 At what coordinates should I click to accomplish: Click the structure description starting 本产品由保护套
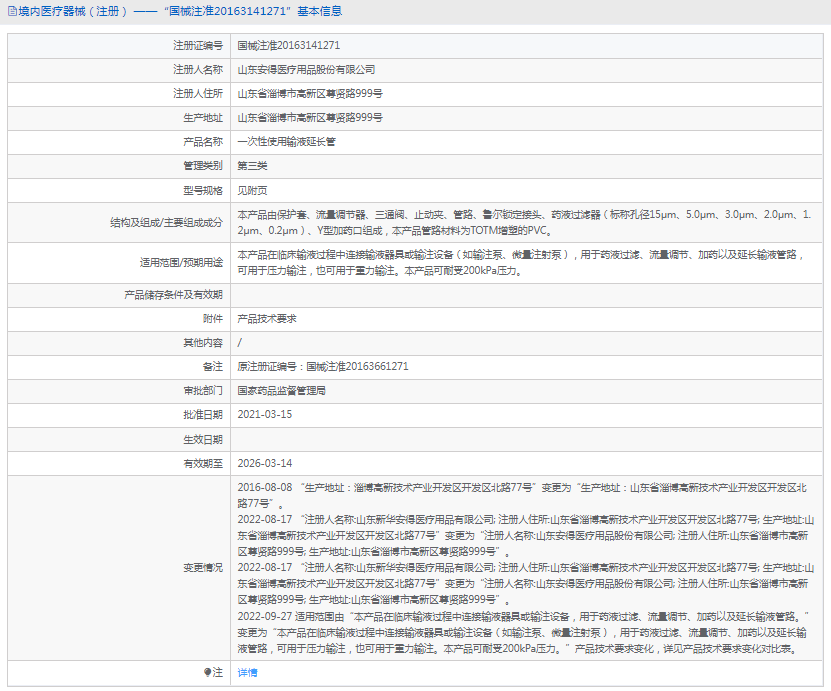(524, 223)
